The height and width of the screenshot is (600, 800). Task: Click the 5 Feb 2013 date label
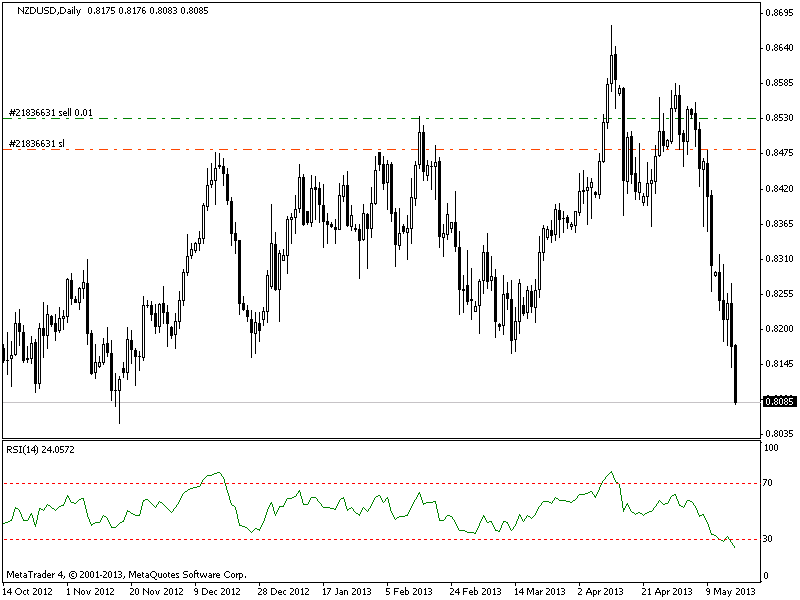(409, 591)
